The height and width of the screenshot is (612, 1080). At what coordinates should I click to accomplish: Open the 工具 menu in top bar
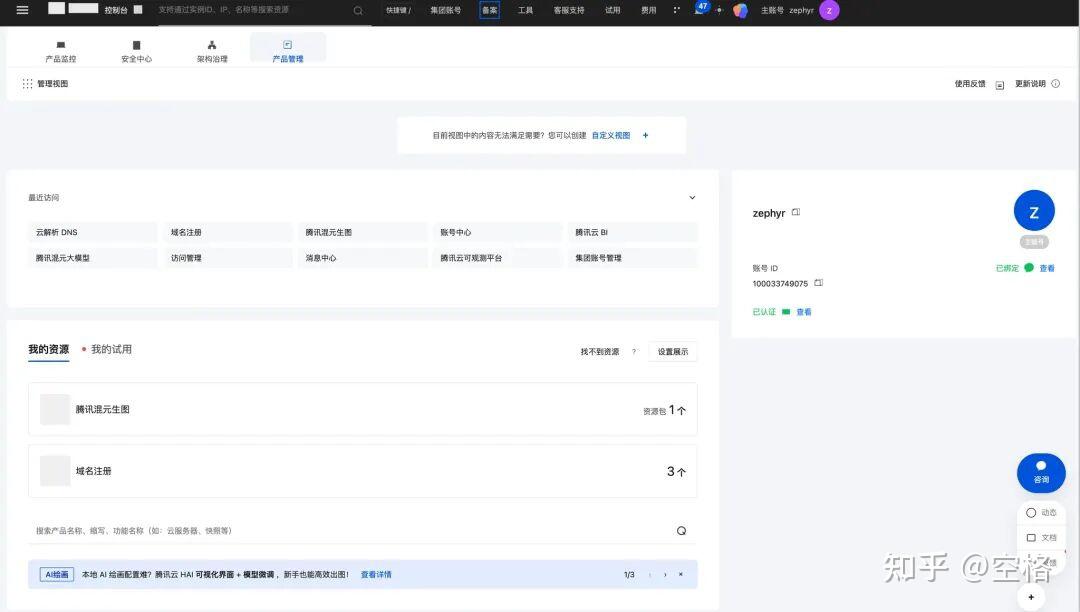coord(524,11)
